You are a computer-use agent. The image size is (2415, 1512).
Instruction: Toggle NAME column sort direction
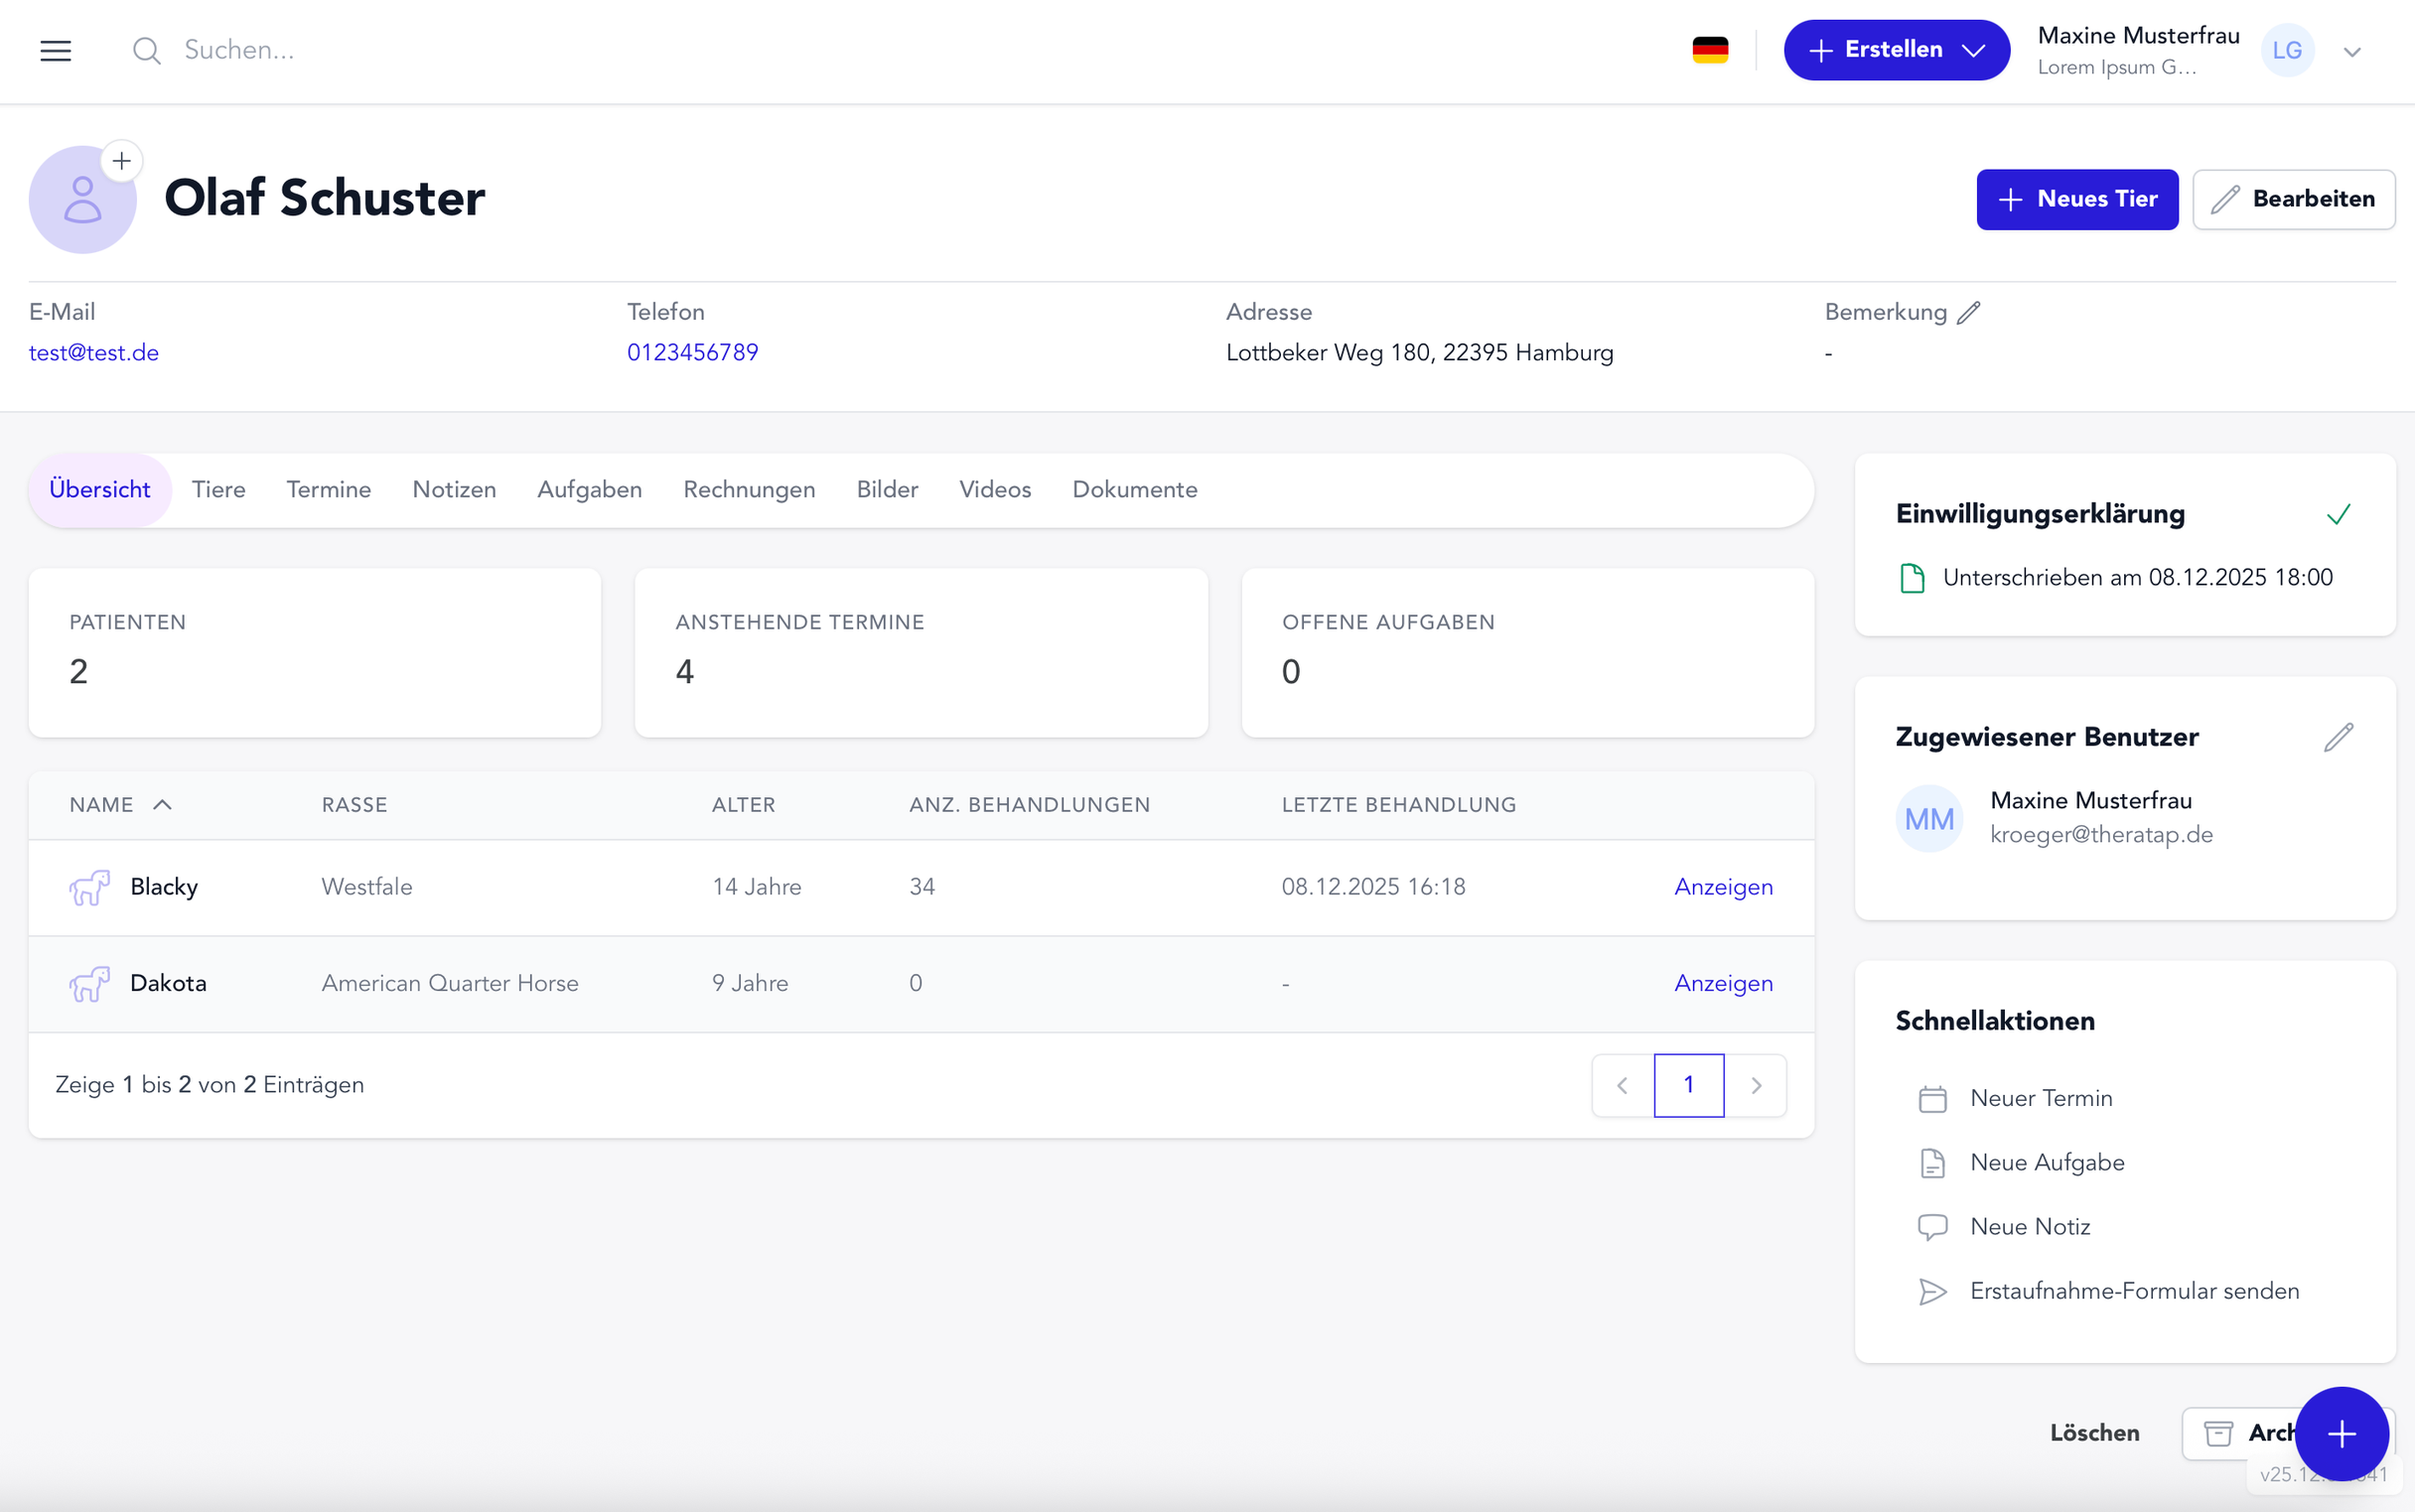(x=162, y=804)
